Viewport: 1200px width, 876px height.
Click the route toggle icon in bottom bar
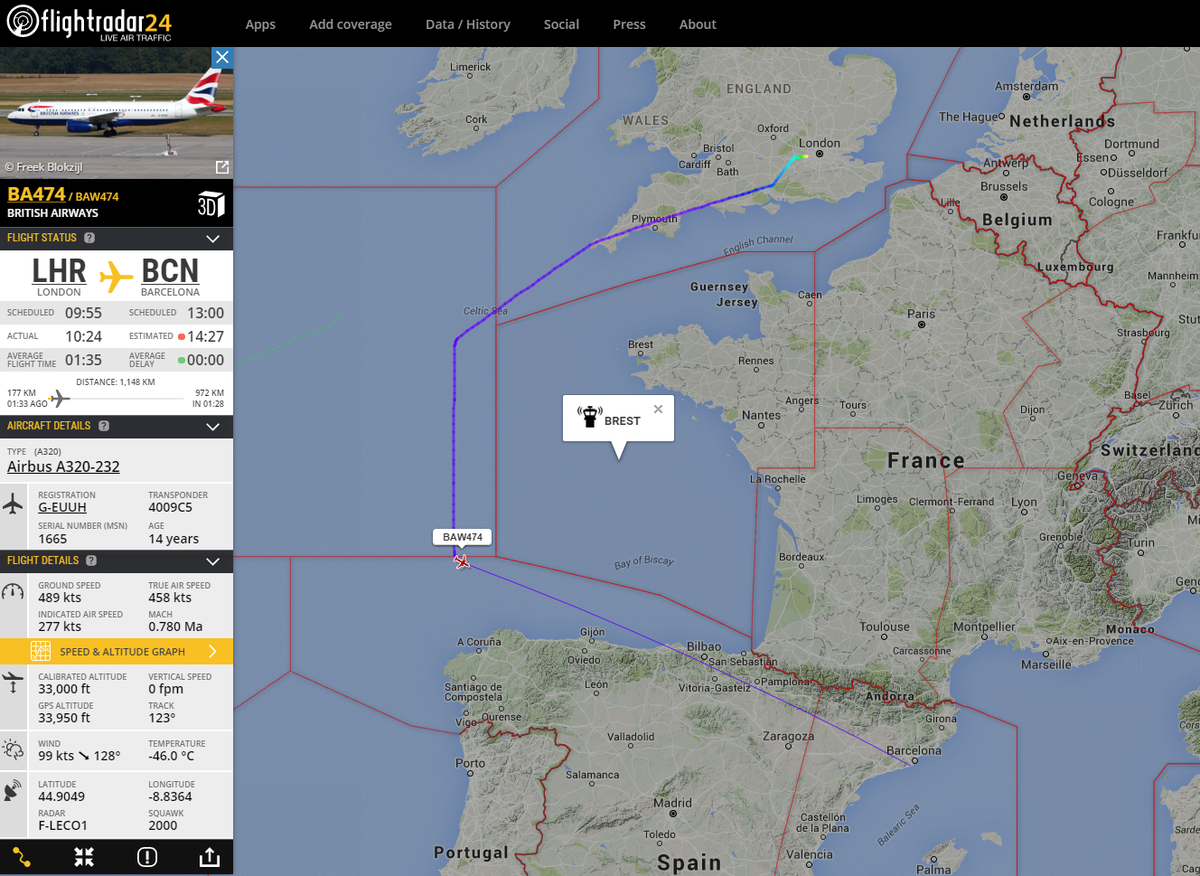pyautogui.click(x=22, y=857)
